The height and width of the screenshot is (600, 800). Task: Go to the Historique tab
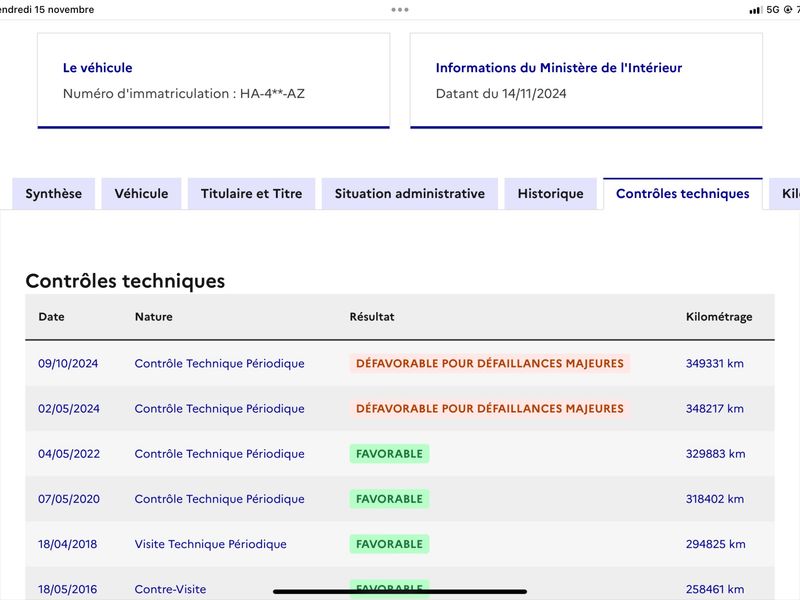click(551, 194)
